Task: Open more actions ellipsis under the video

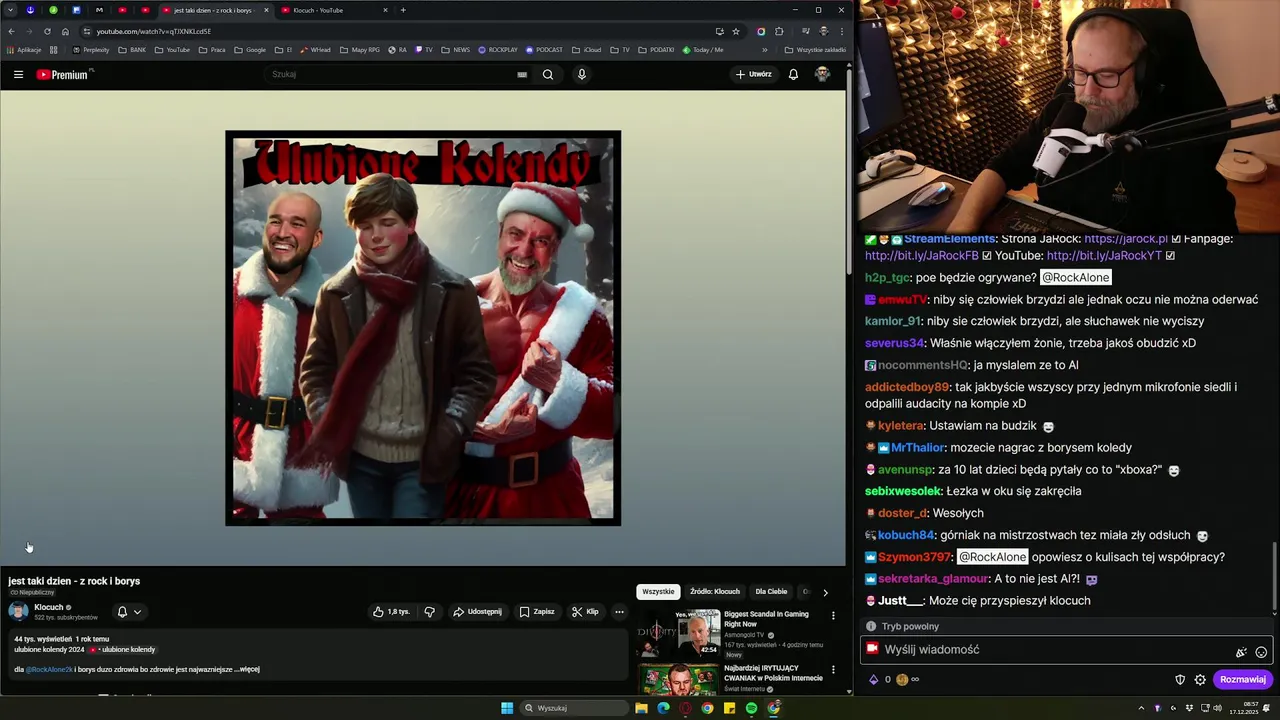Action: (619, 612)
